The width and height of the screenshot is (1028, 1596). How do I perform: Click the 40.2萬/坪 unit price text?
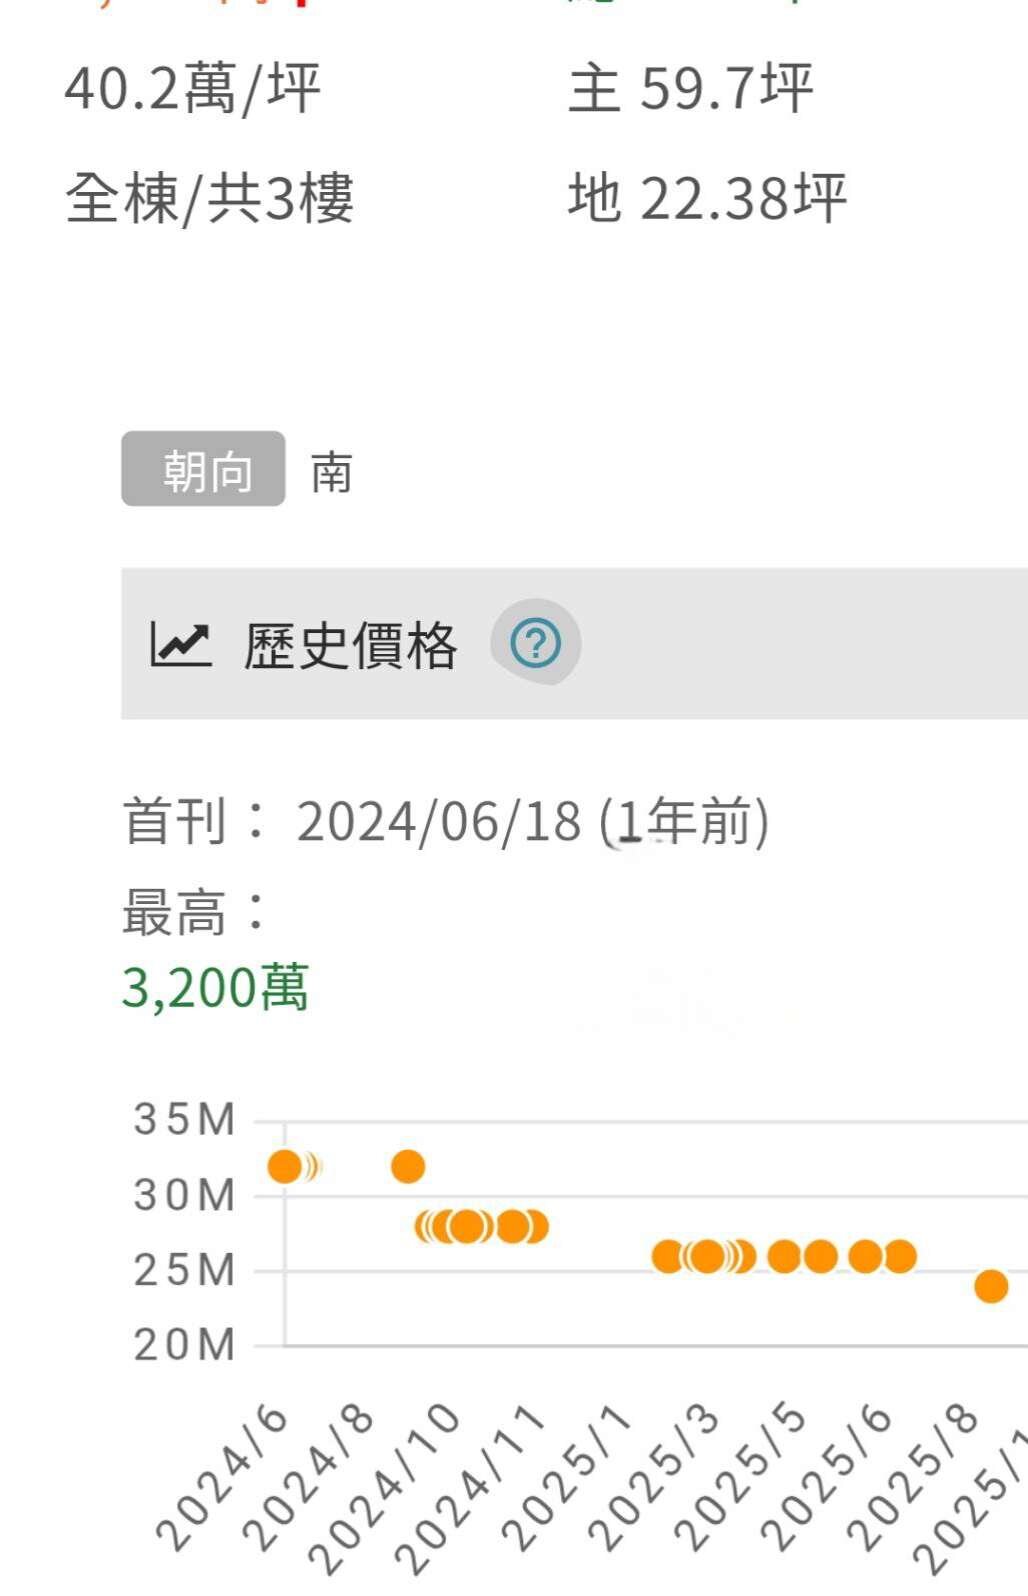[x=193, y=89]
